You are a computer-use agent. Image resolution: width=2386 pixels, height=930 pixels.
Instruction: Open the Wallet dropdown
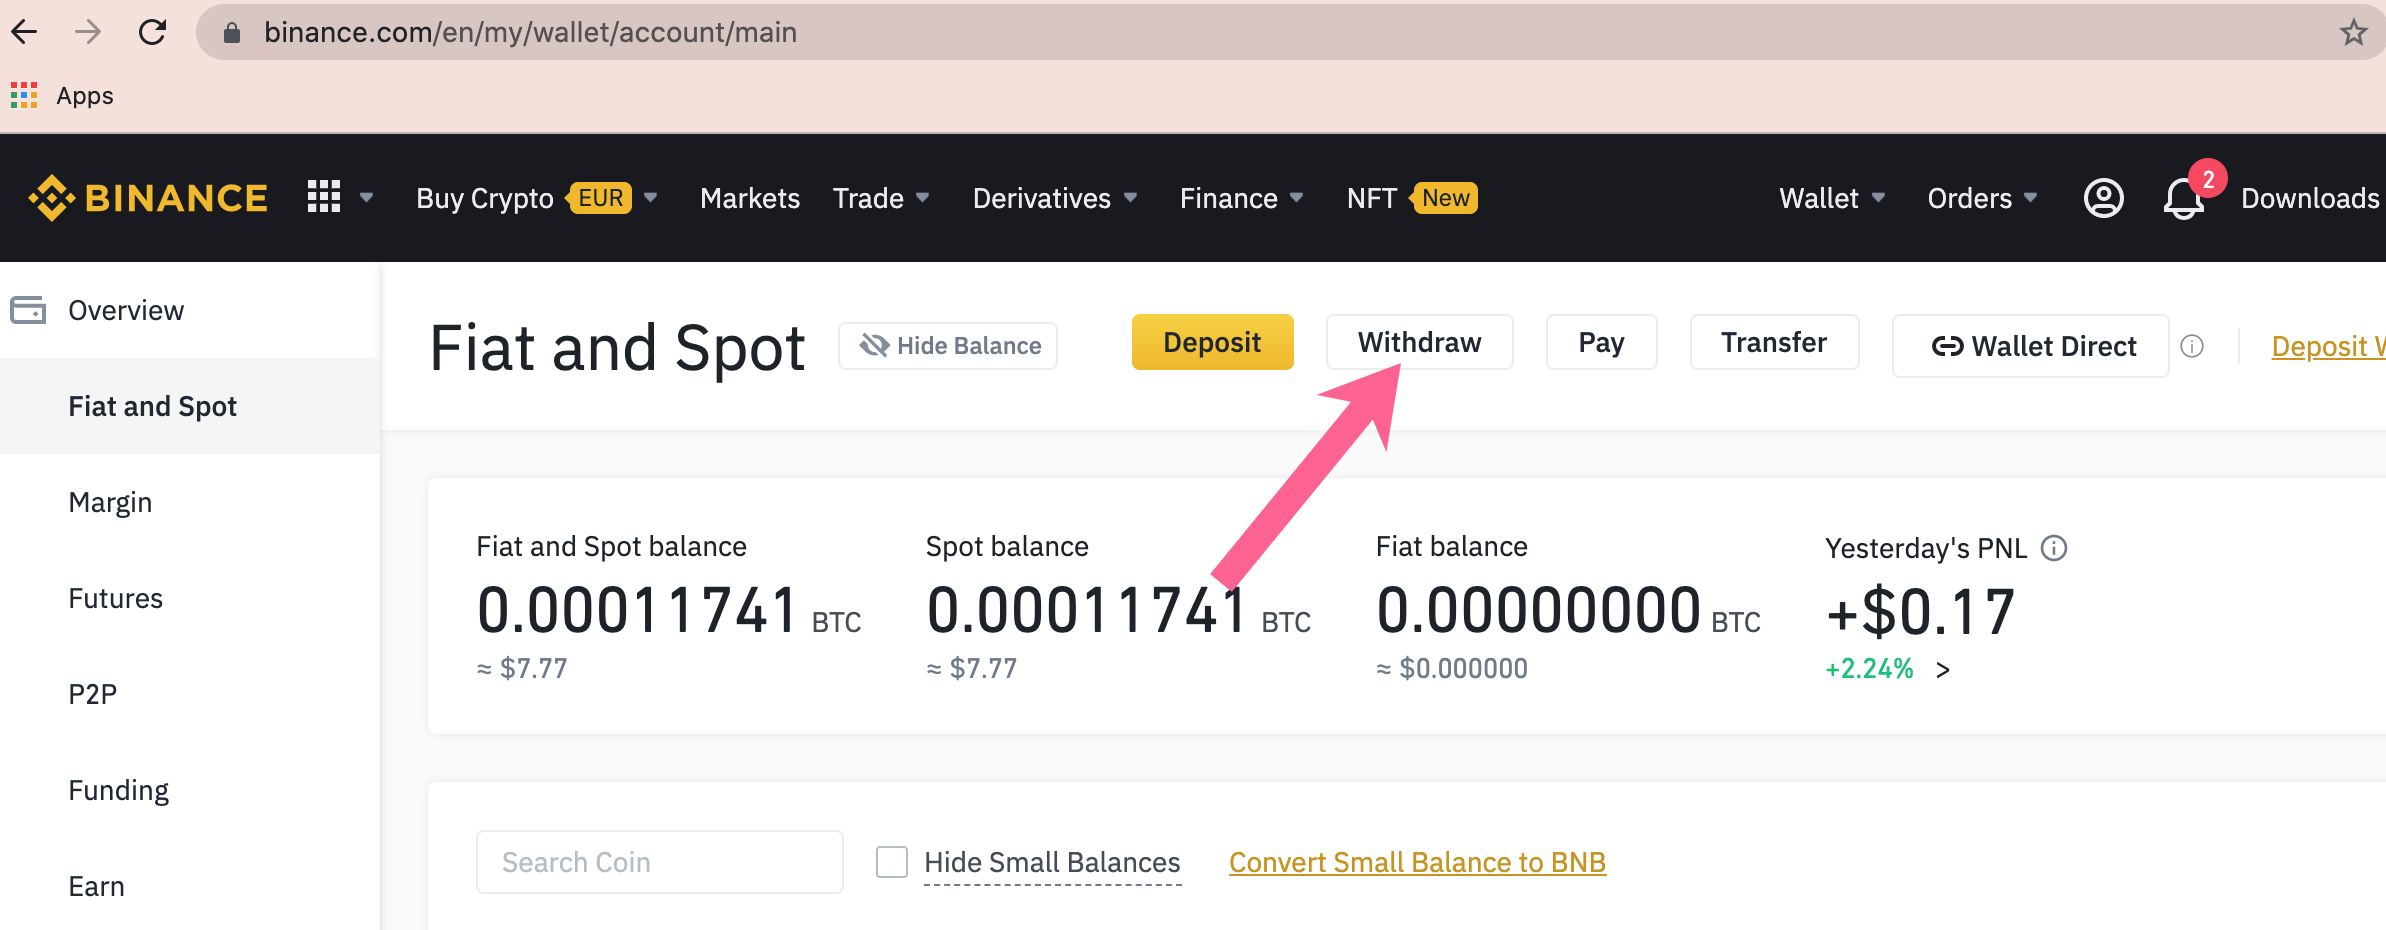tap(1832, 198)
